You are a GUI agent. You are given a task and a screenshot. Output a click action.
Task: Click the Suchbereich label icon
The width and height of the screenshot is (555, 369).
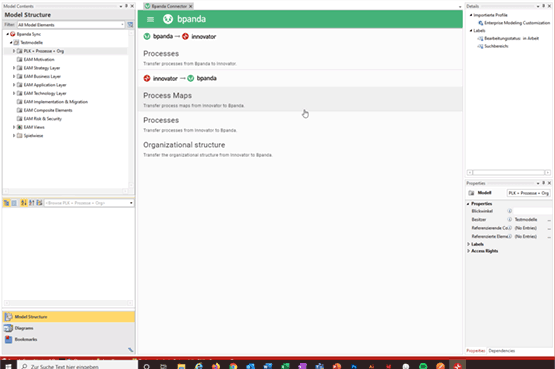(x=480, y=46)
